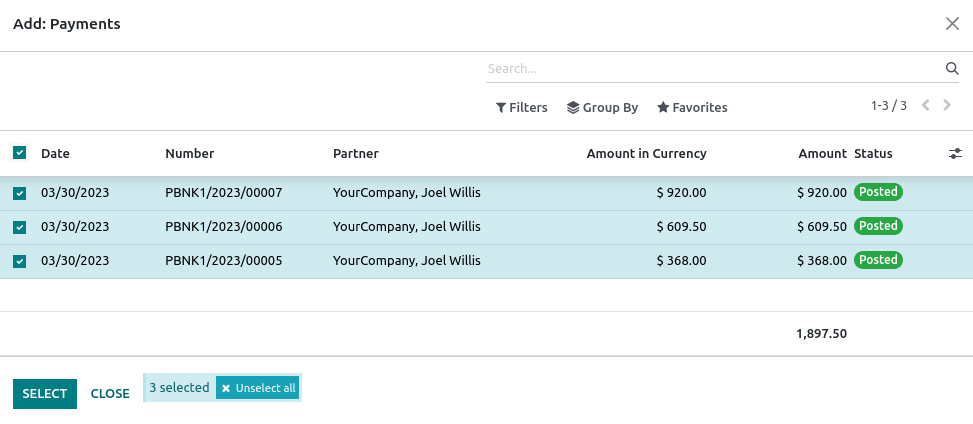Focus the Search input field
Viewport: 973px width, 424px height.
click(x=712, y=69)
